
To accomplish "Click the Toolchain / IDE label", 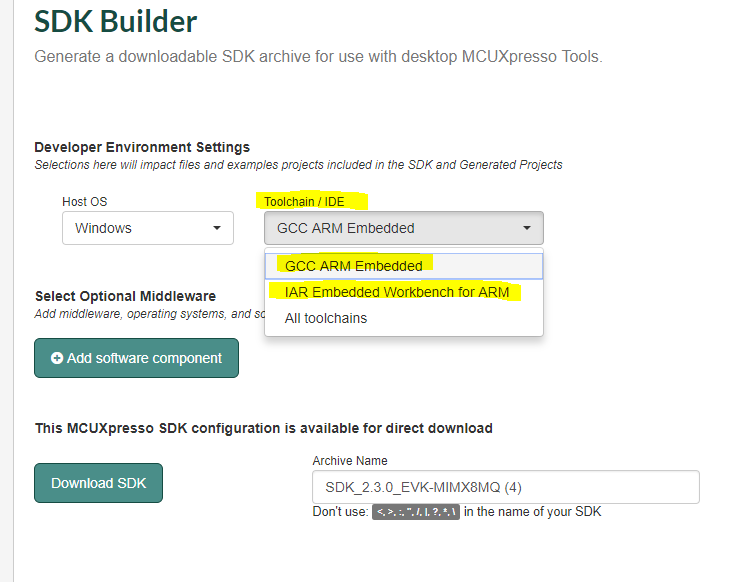I will (x=304, y=202).
